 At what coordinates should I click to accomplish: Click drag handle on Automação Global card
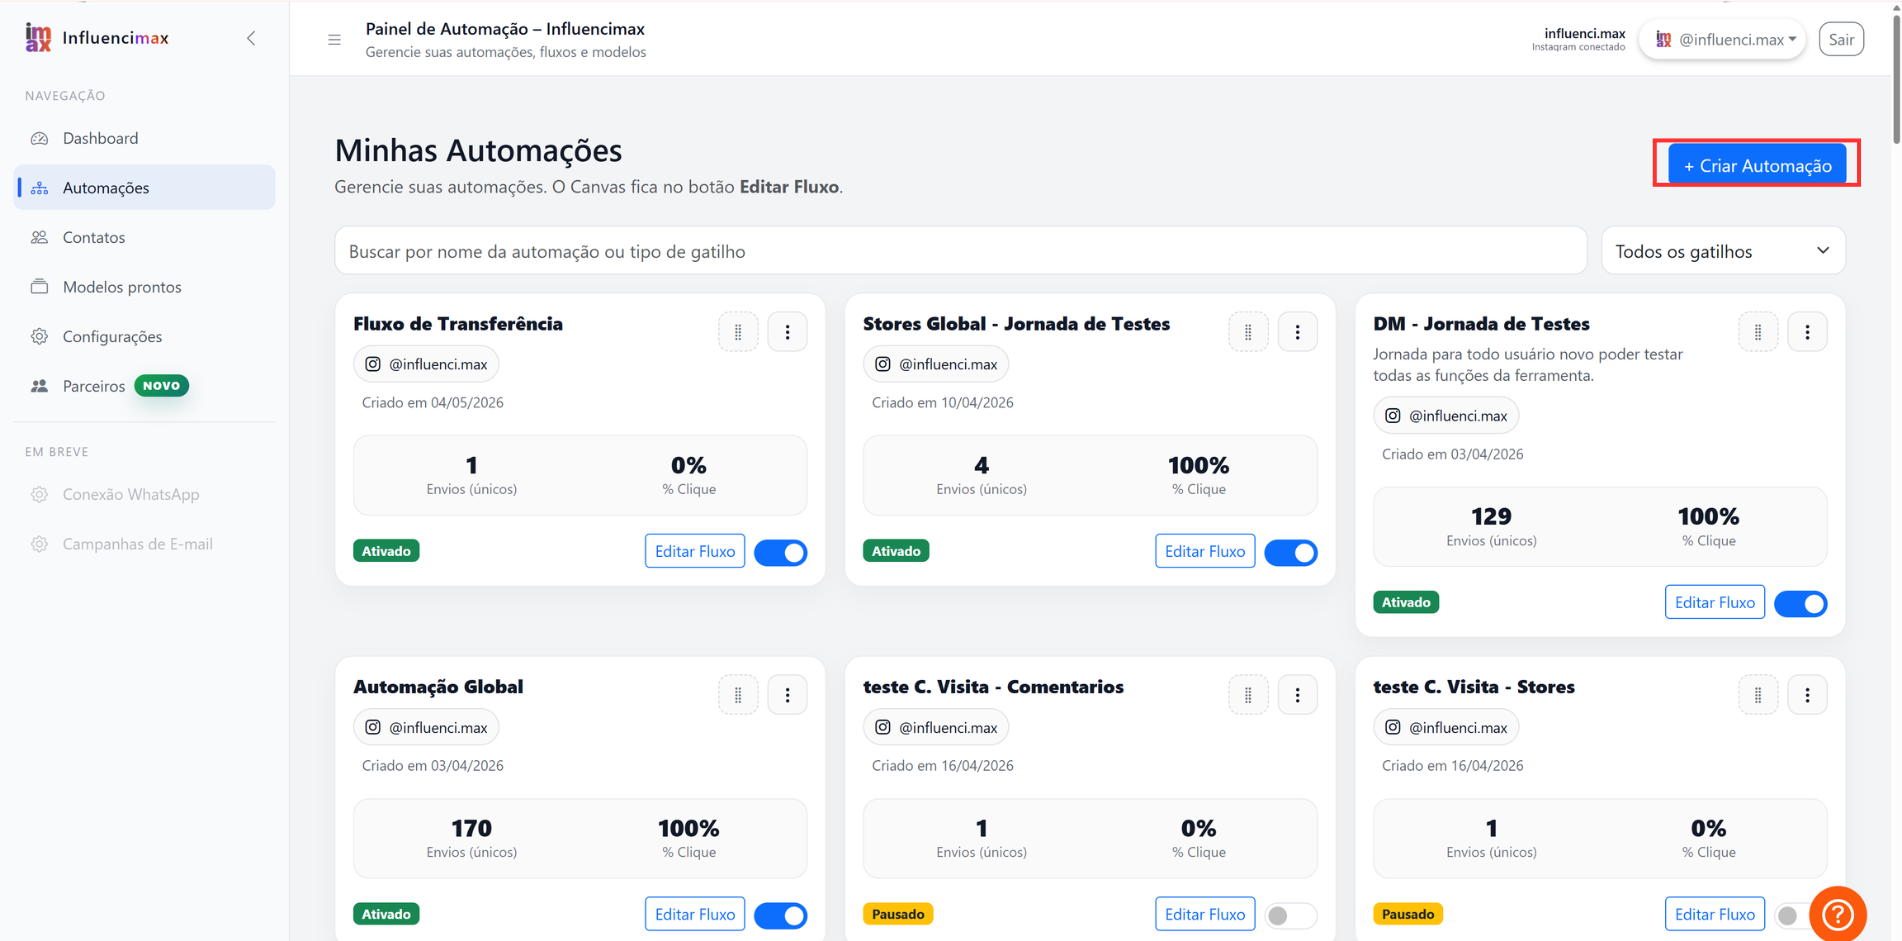click(738, 695)
